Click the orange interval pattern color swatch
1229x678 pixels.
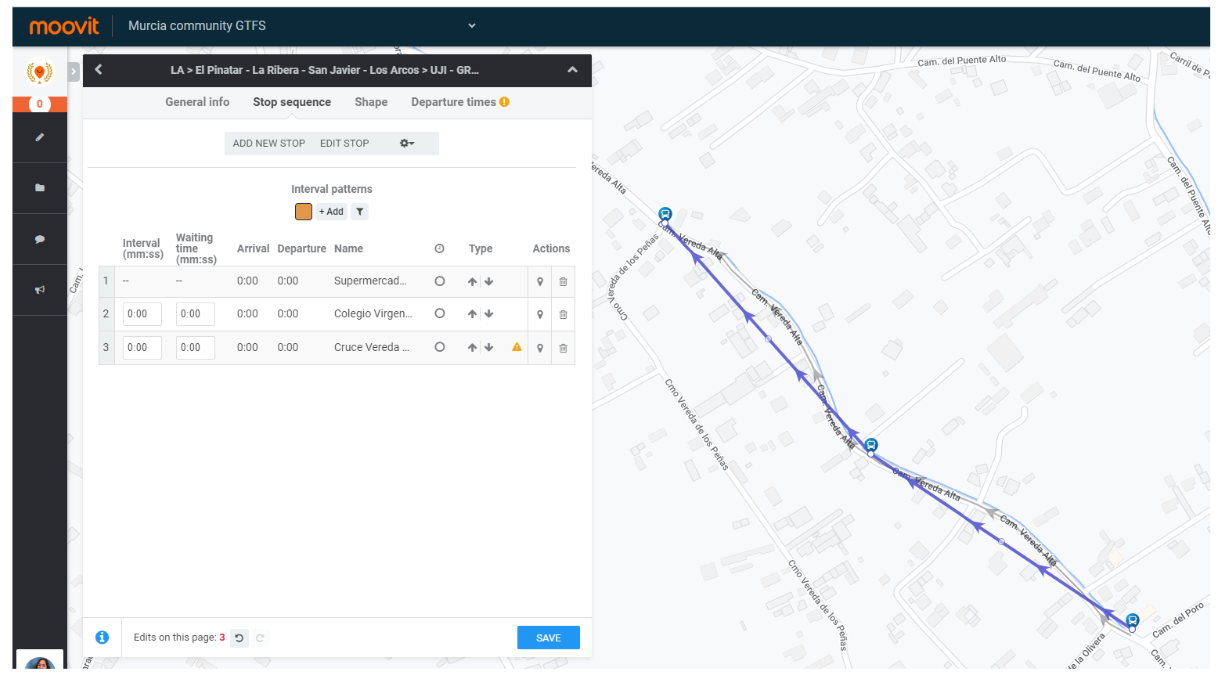(303, 211)
